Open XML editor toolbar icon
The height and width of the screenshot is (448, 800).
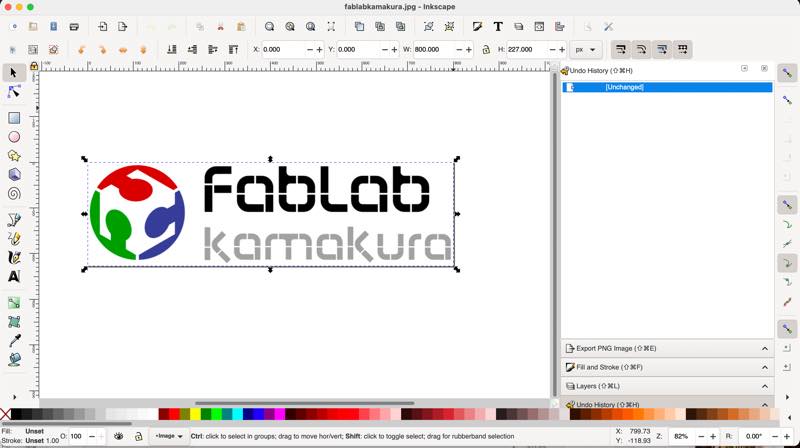[x=539, y=27]
